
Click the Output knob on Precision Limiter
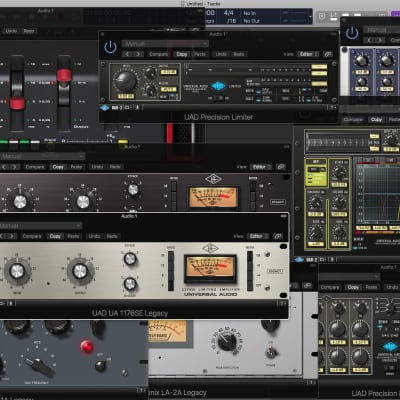150,72
